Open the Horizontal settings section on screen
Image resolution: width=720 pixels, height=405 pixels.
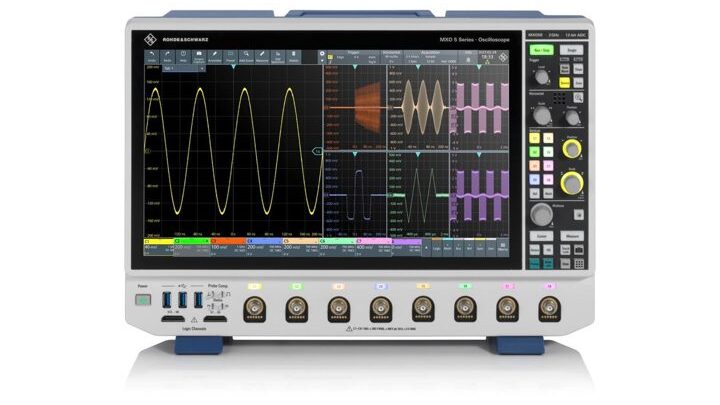point(392,57)
